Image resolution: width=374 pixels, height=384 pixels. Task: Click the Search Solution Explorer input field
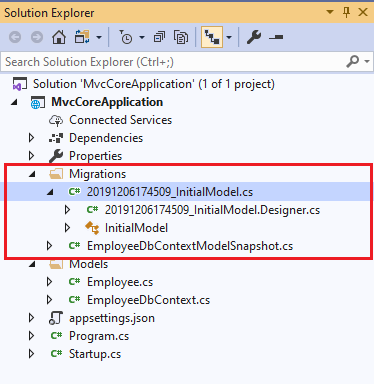point(173,62)
